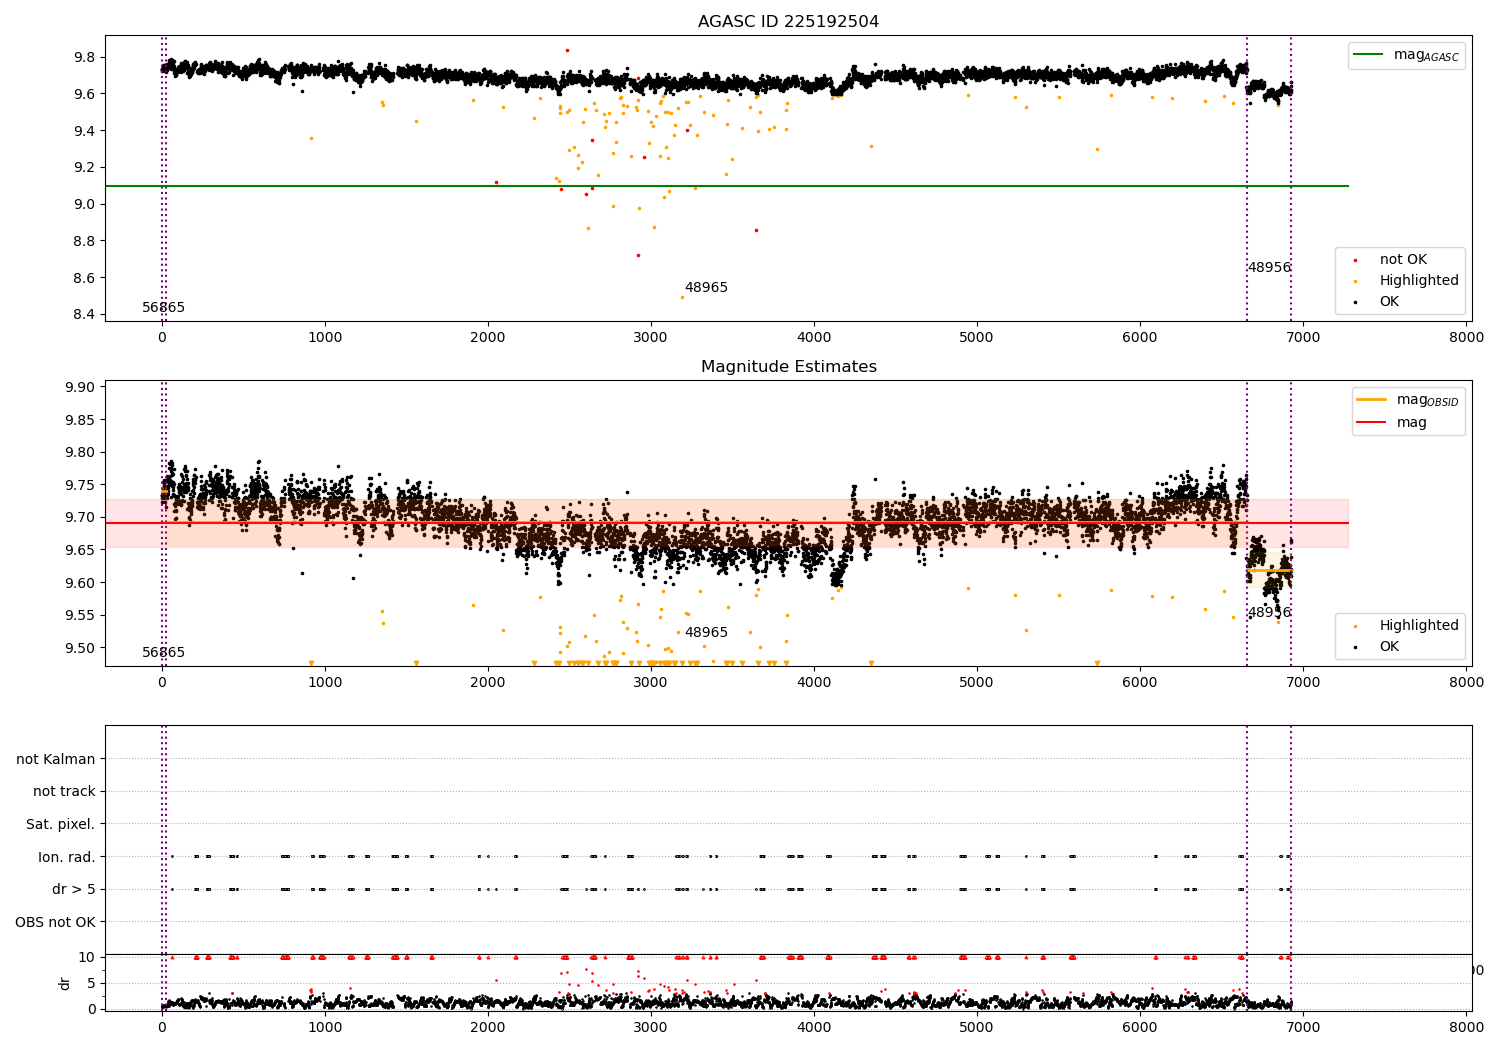Click the red mag line in the Magnitude Estimates plot

tap(727, 523)
